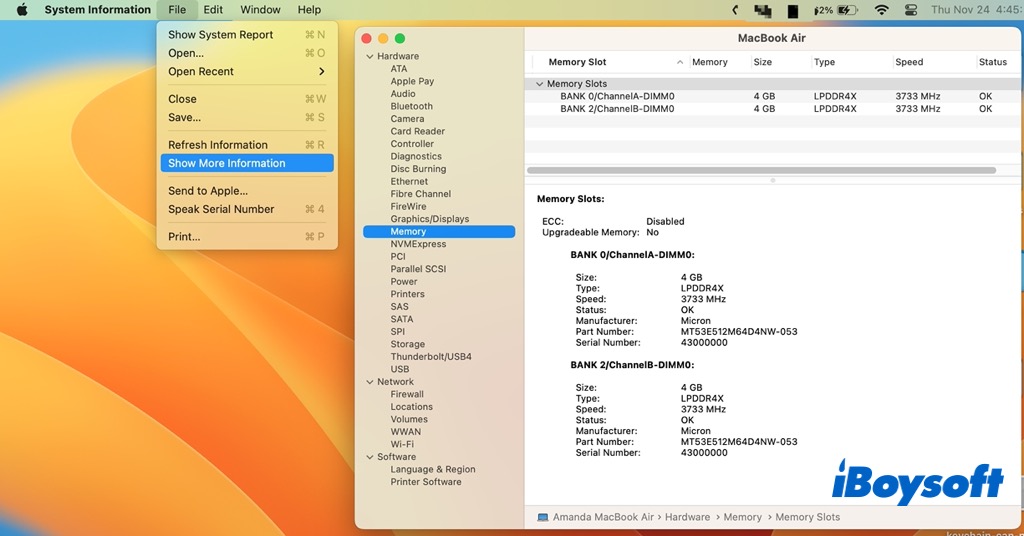Click the split divider handle below table
This screenshot has height=536, width=1024.
click(773, 180)
